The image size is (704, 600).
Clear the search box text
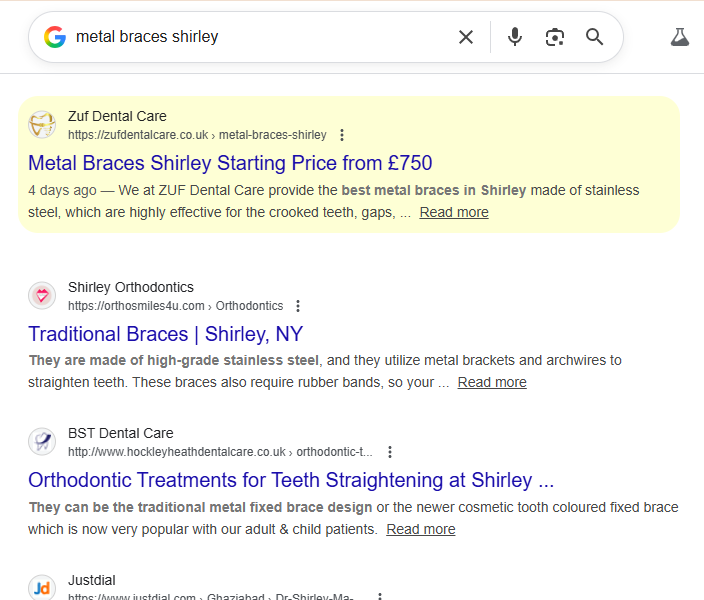tap(466, 37)
